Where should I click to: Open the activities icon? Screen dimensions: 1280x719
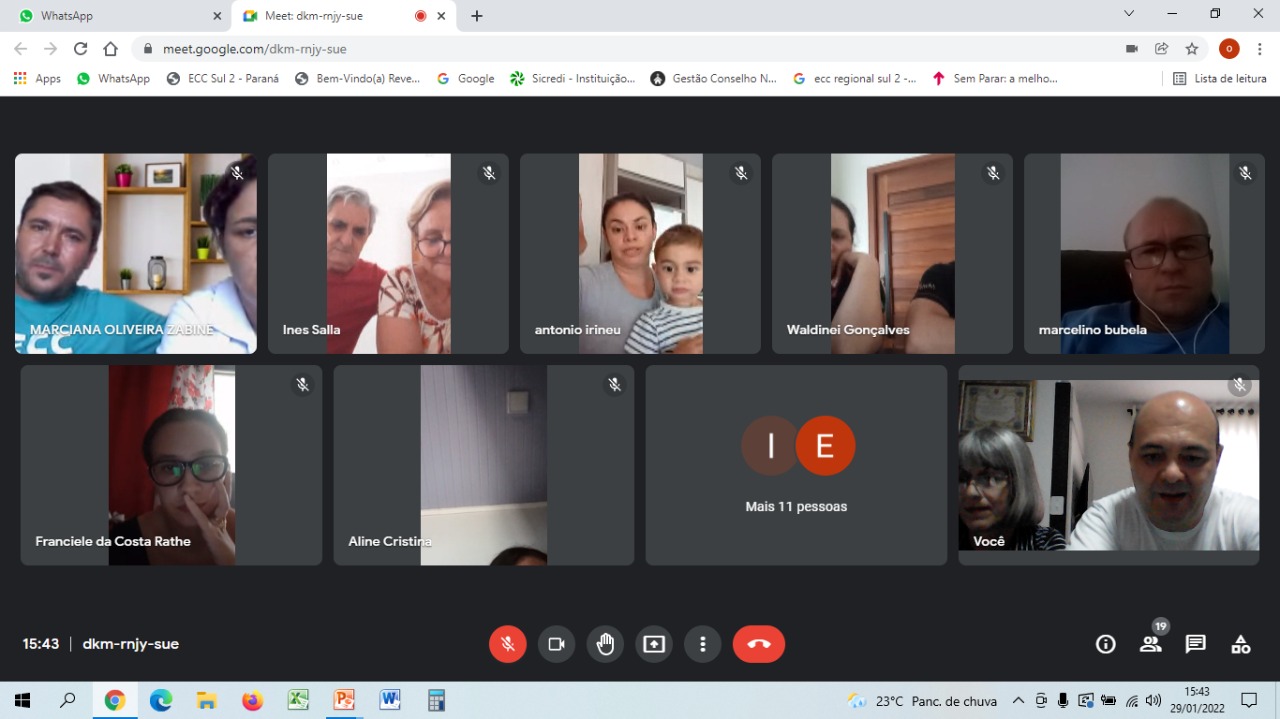coord(1241,644)
